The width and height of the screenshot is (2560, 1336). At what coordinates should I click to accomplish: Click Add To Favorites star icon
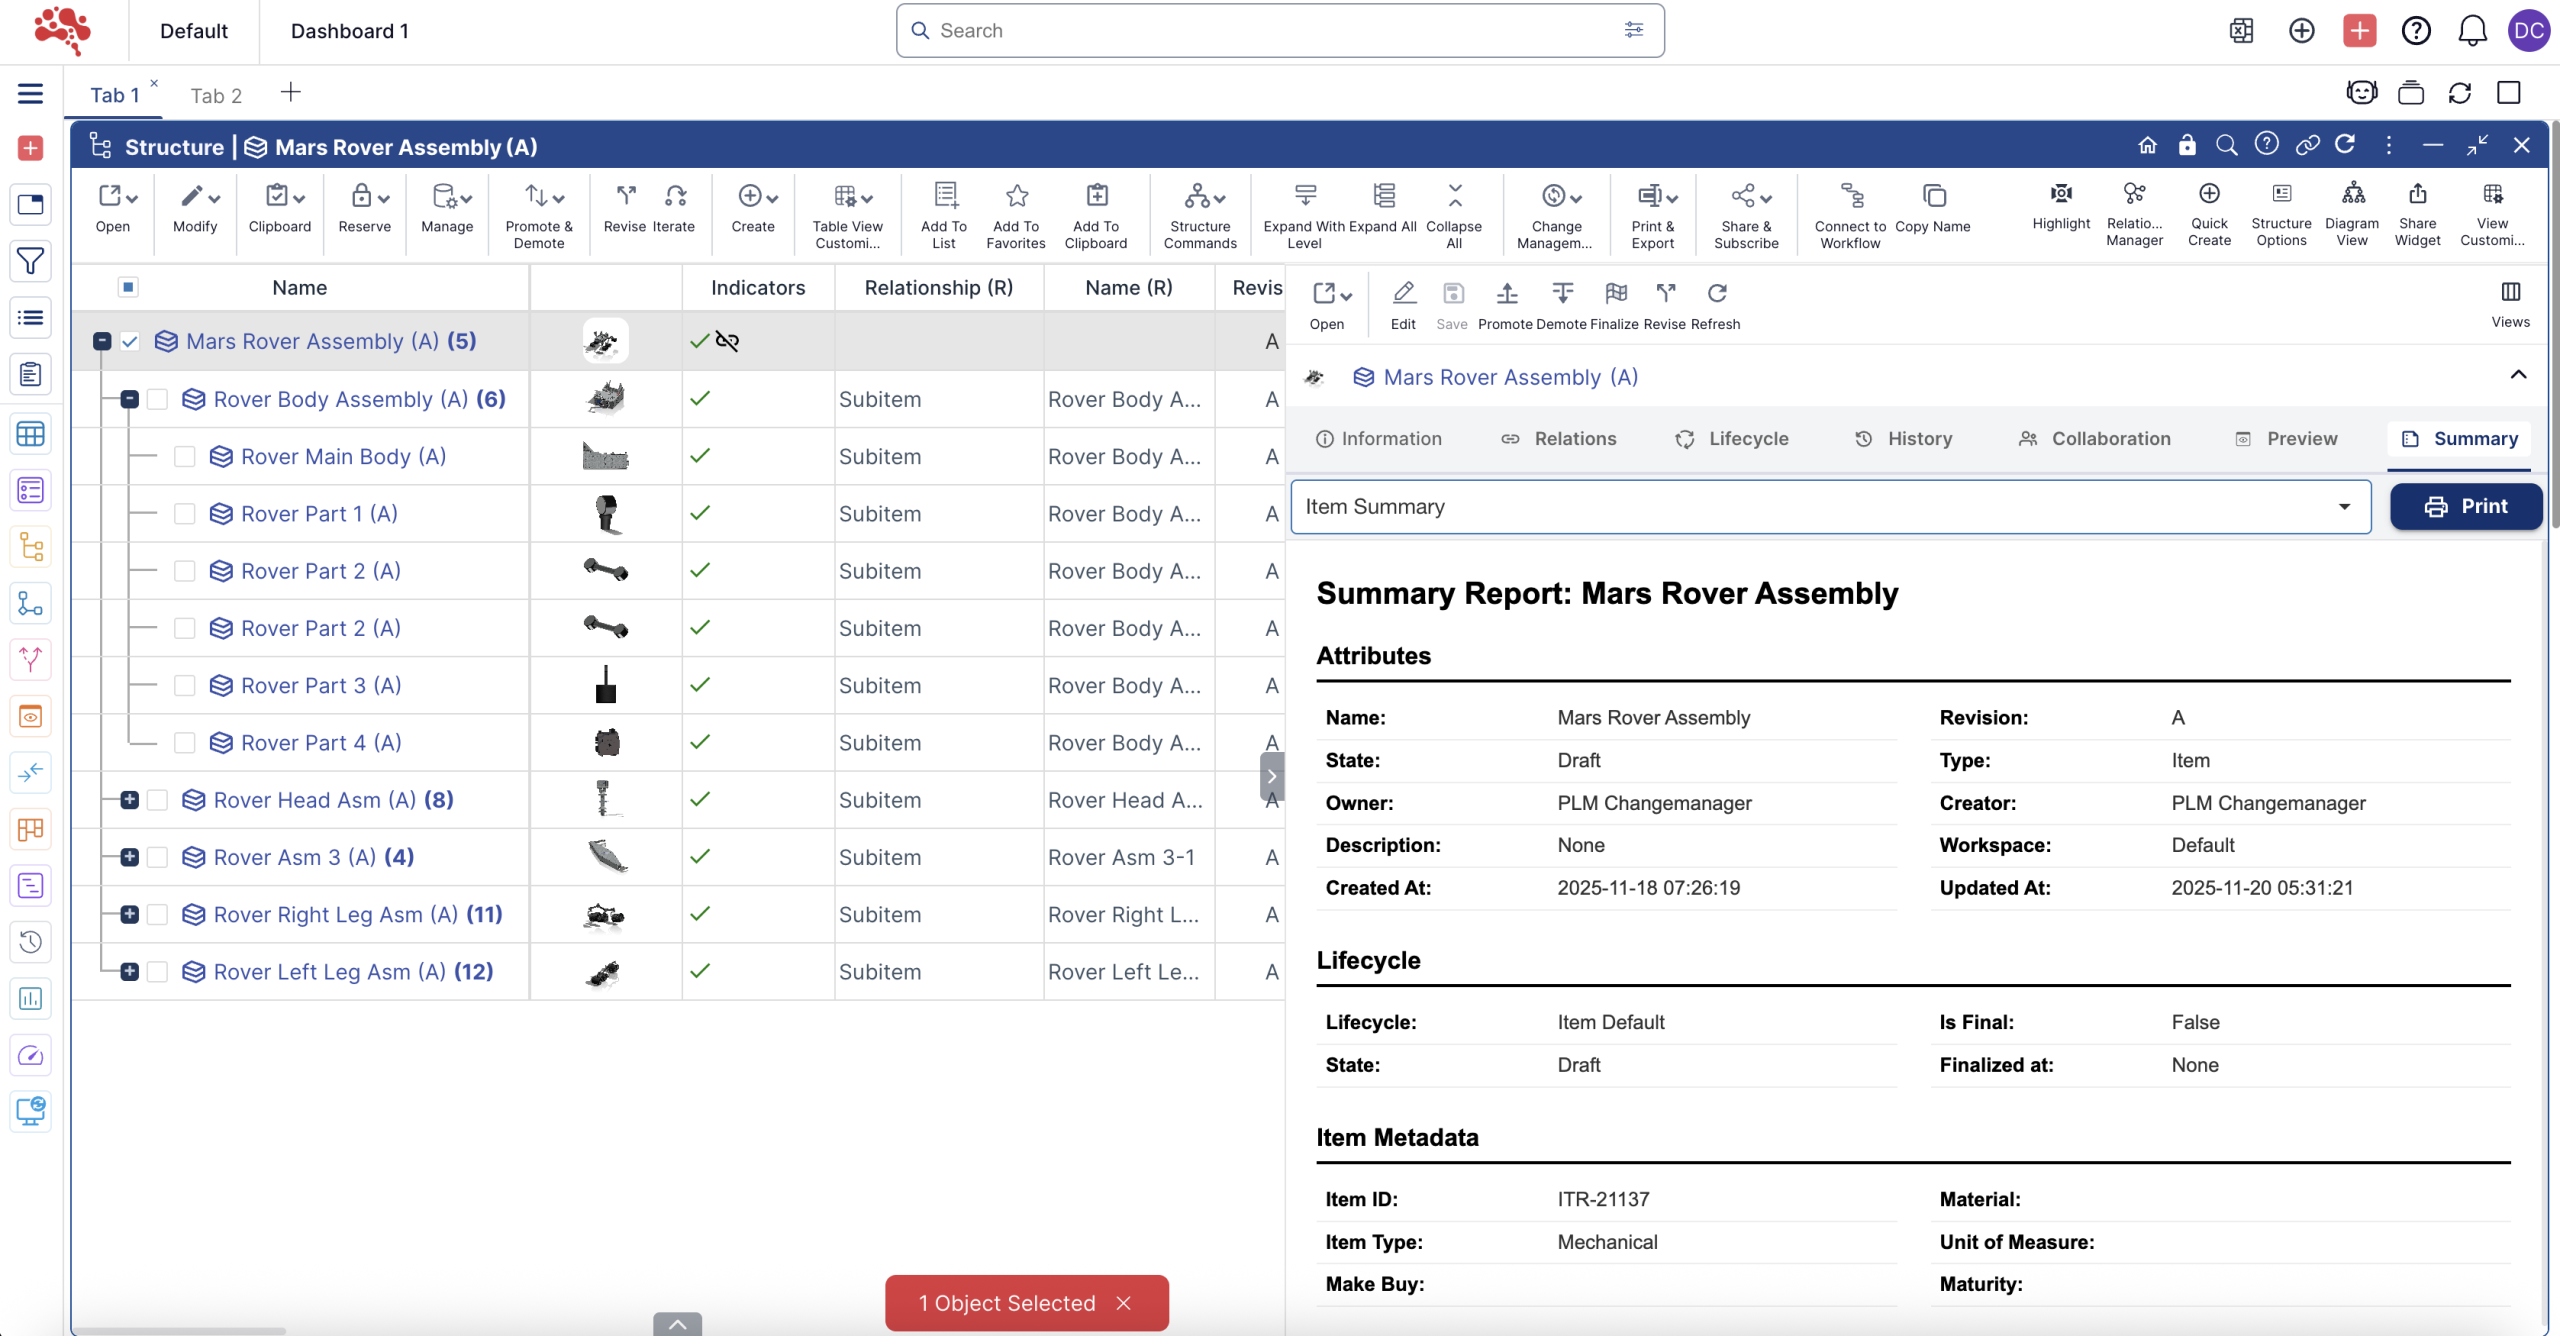point(1016,197)
